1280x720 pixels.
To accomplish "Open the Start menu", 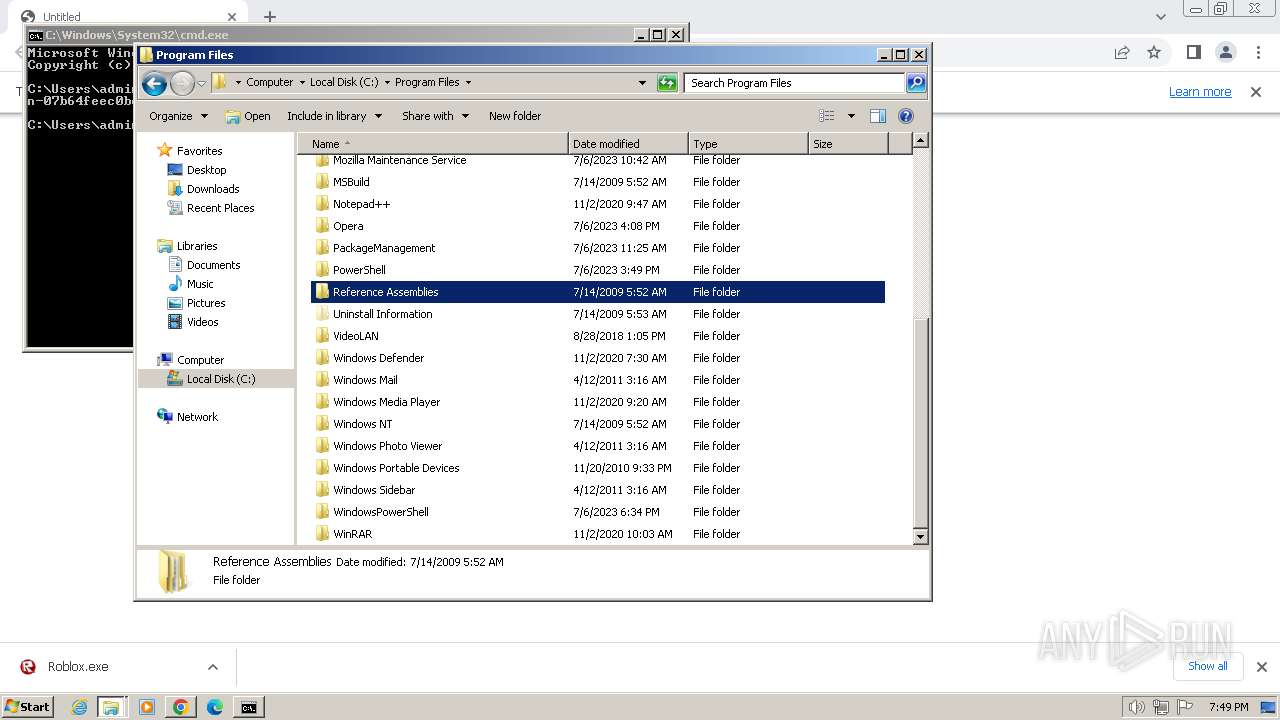I will (28, 707).
